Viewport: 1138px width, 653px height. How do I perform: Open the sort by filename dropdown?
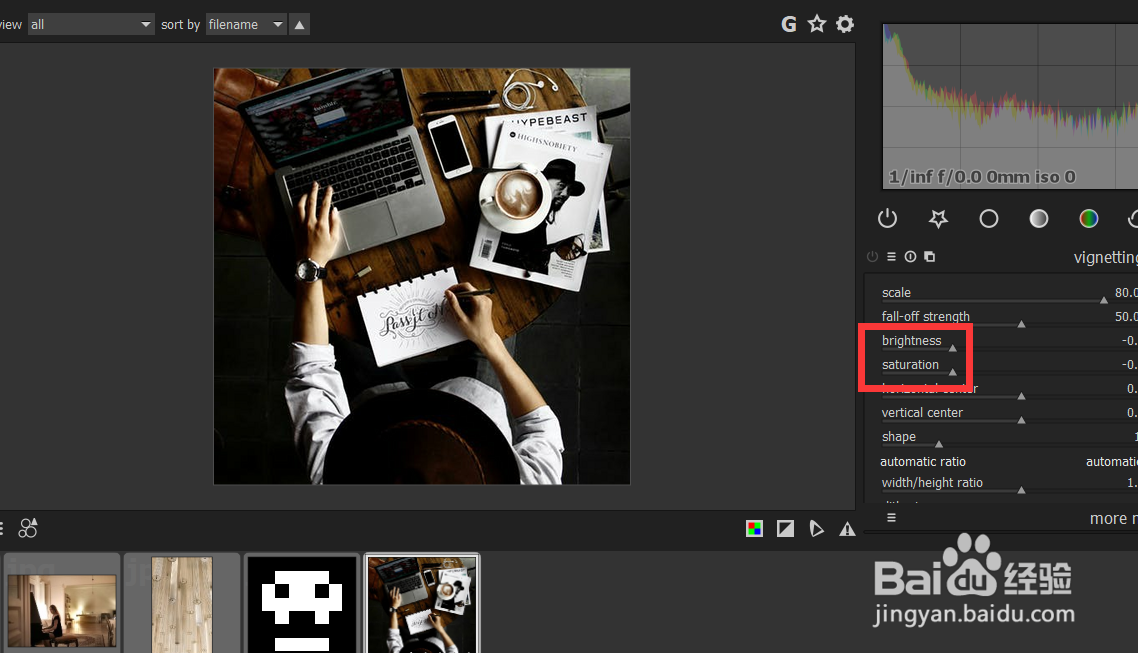click(x=245, y=24)
